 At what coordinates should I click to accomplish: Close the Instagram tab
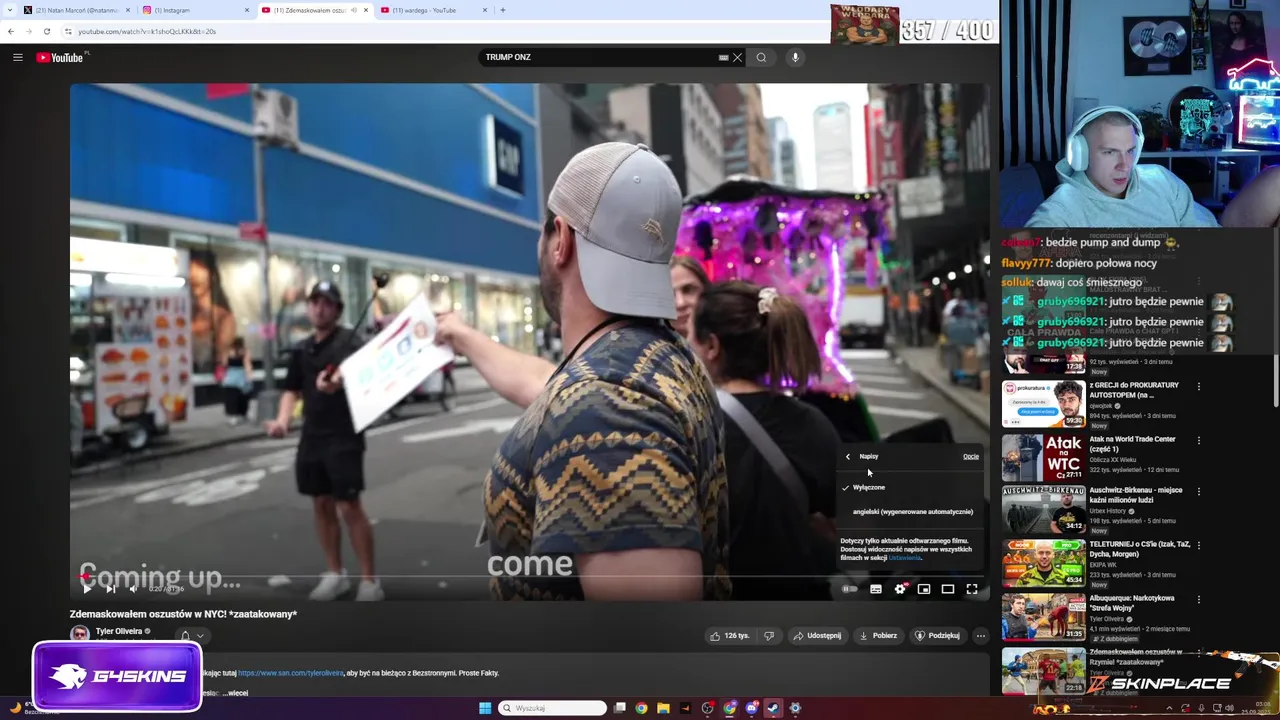click(247, 10)
